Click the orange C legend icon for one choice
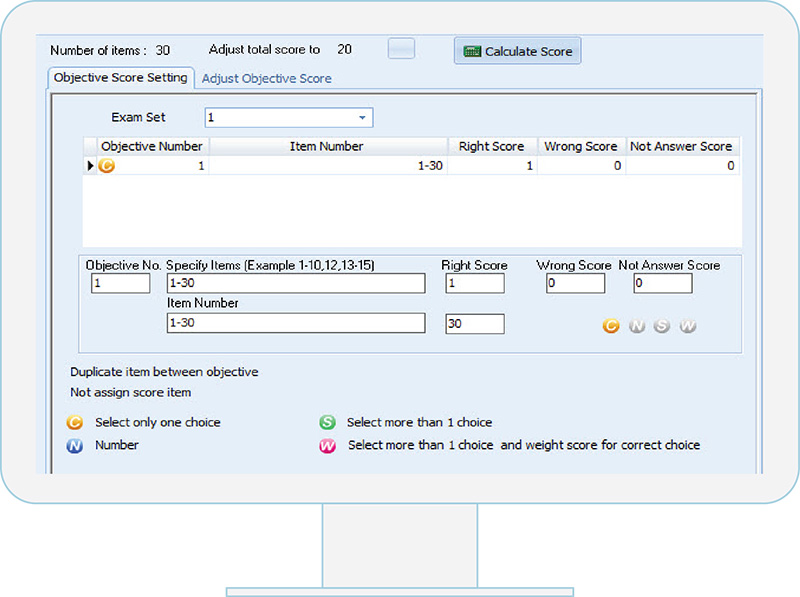The width and height of the screenshot is (800, 597). (x=74, y=422)
